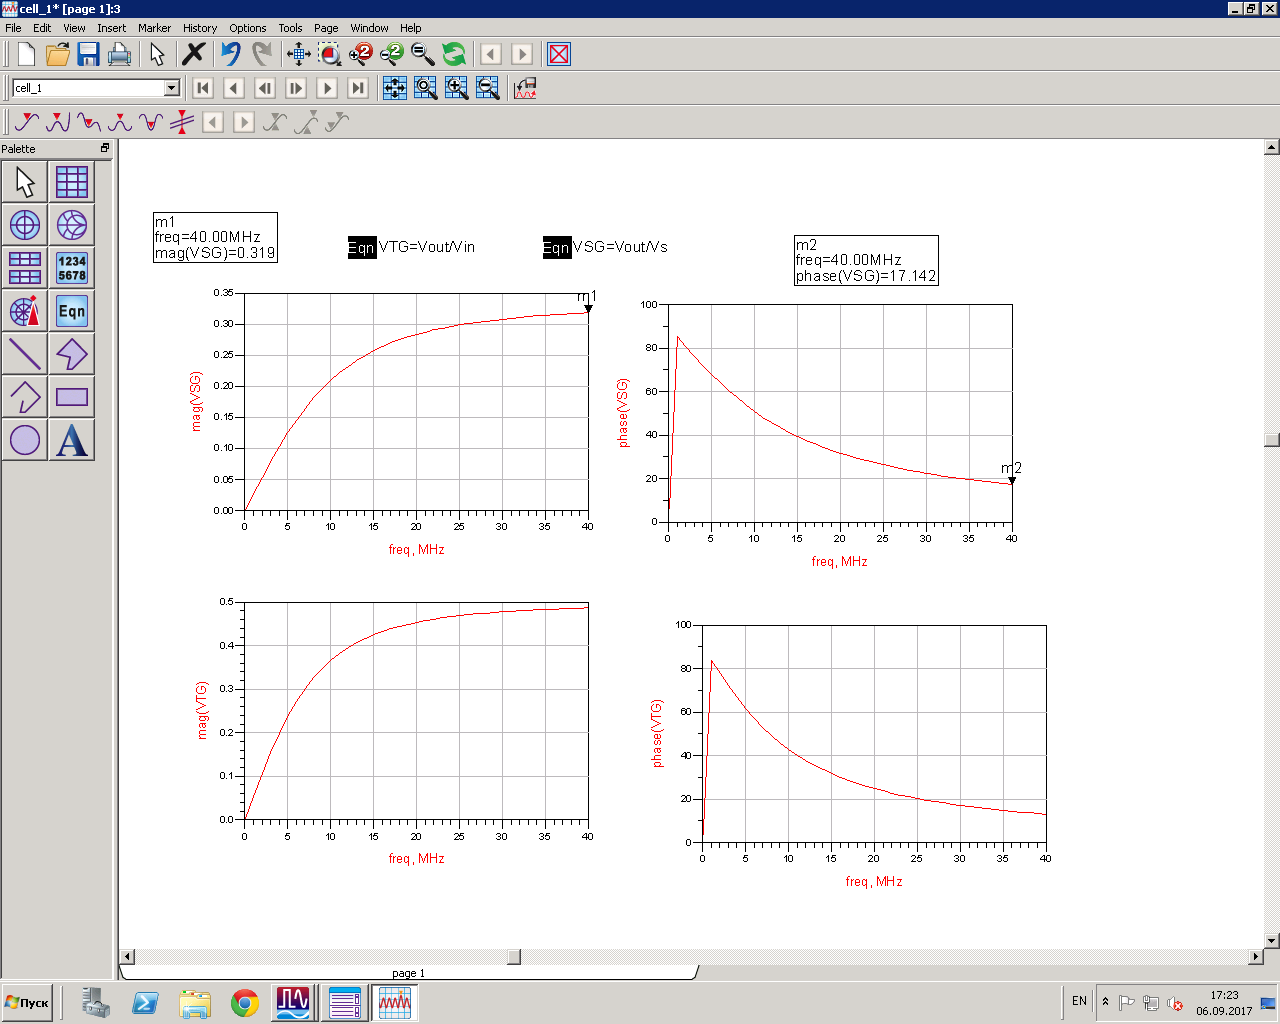Zoom out by two

(392, 54)
